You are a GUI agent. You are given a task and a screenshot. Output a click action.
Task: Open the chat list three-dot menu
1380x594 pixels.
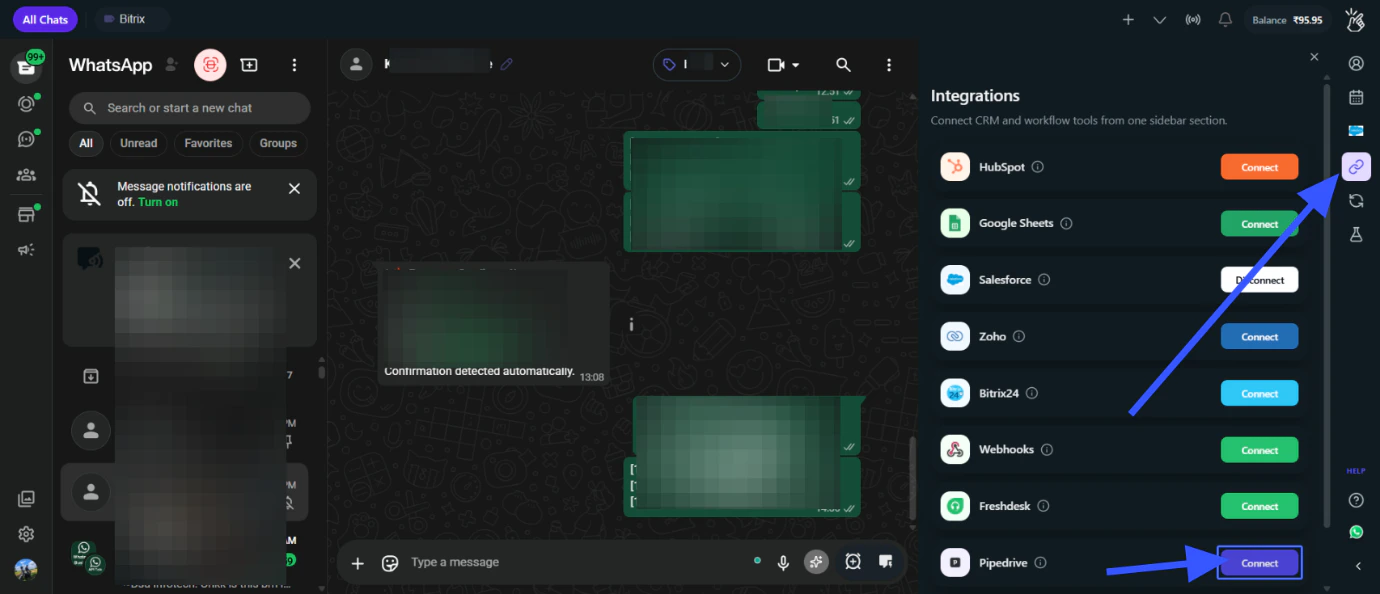(x=294, y=65)
